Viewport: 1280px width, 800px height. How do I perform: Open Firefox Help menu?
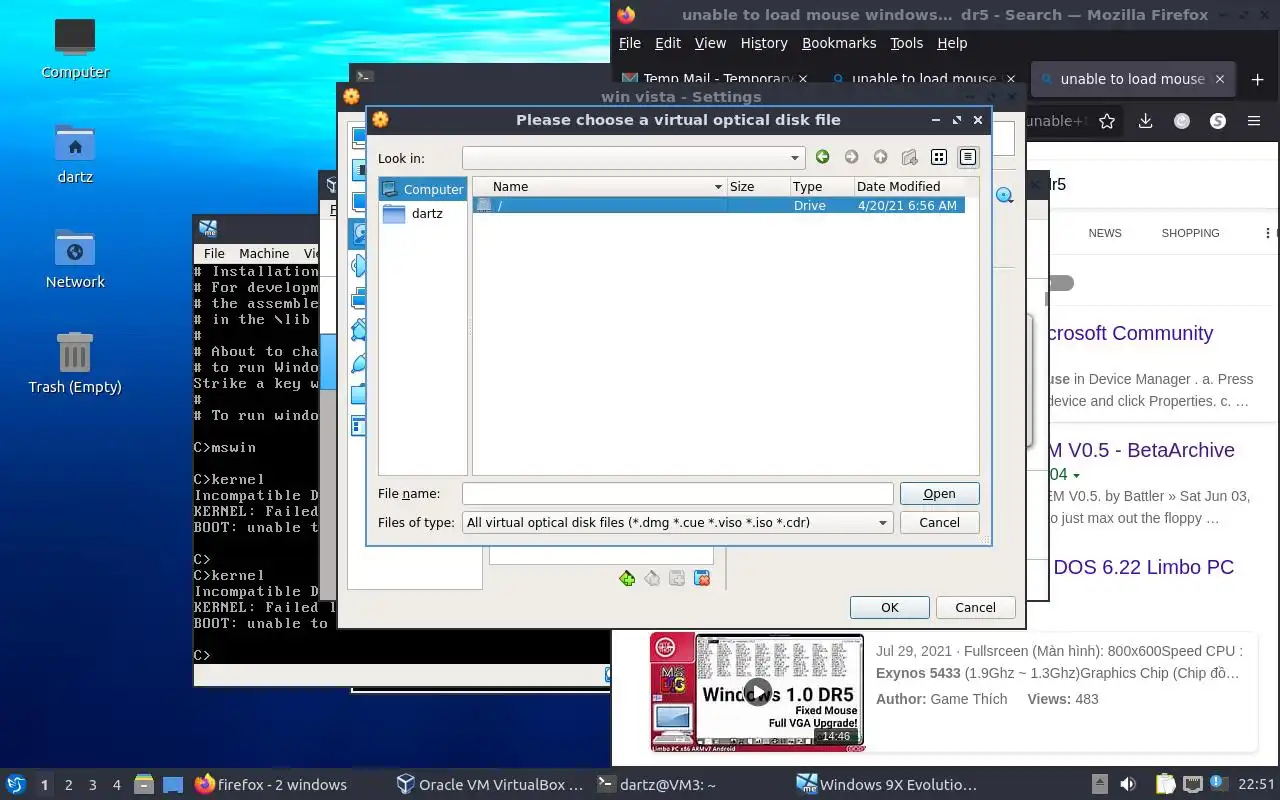pos(952,43)
